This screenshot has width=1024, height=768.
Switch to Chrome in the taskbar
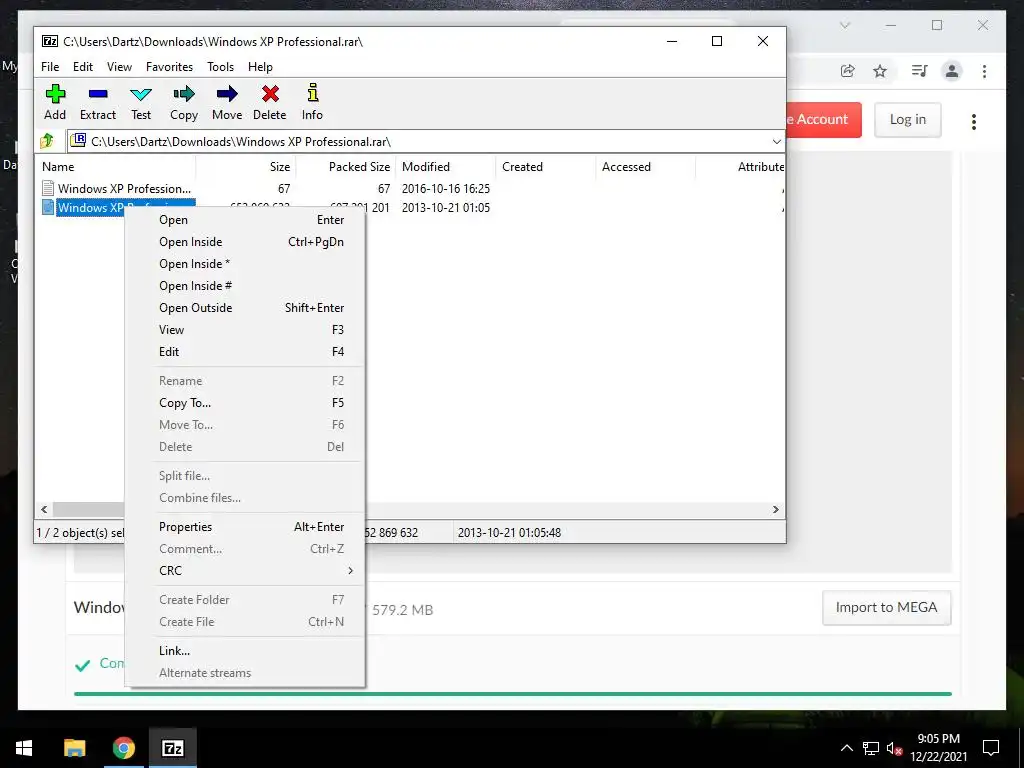tap(123, 748)
